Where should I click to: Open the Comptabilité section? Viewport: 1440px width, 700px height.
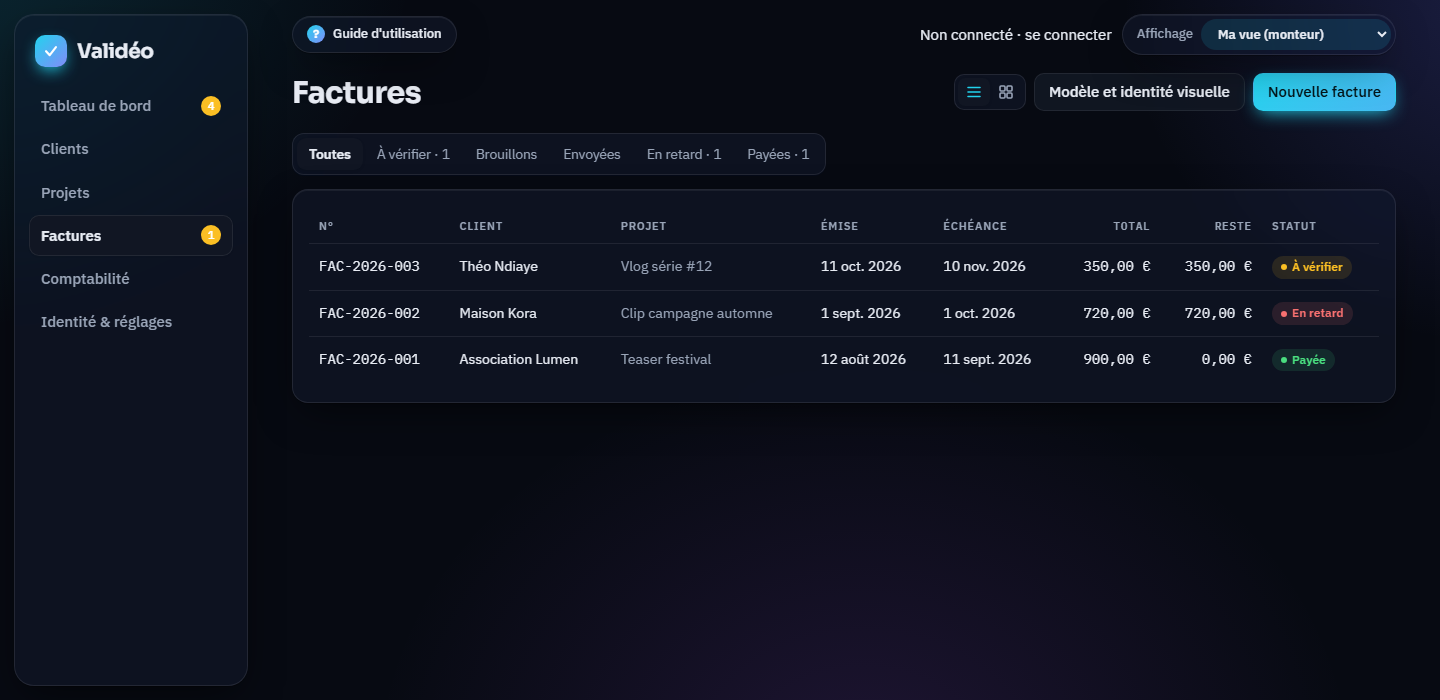point(131,279)
